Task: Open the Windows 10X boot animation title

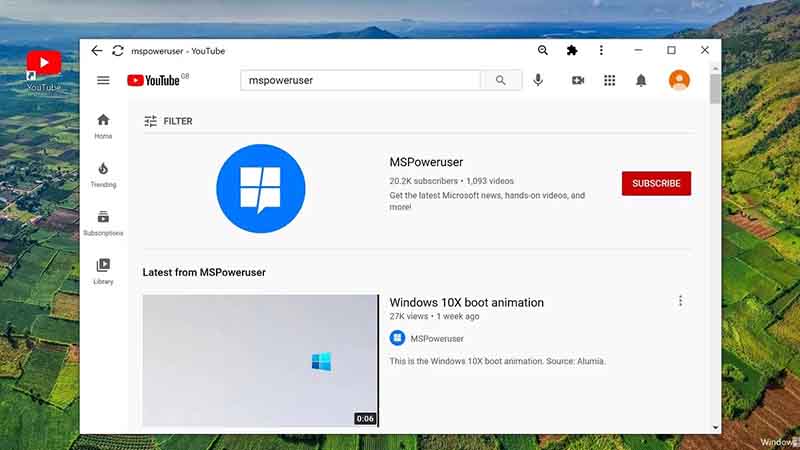Action: [466, 303]
